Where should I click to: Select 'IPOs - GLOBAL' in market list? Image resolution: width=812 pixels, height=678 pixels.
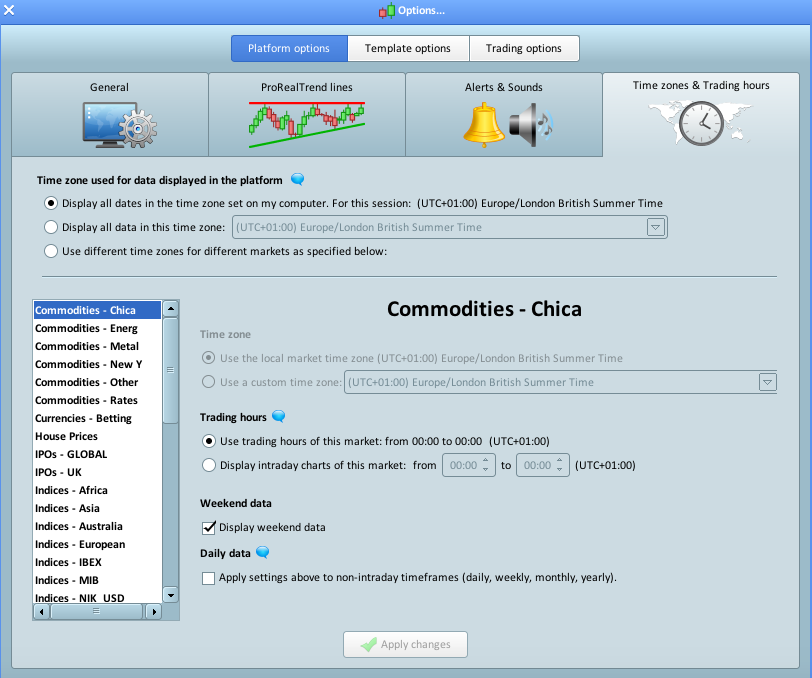click(x=97, y=454)
